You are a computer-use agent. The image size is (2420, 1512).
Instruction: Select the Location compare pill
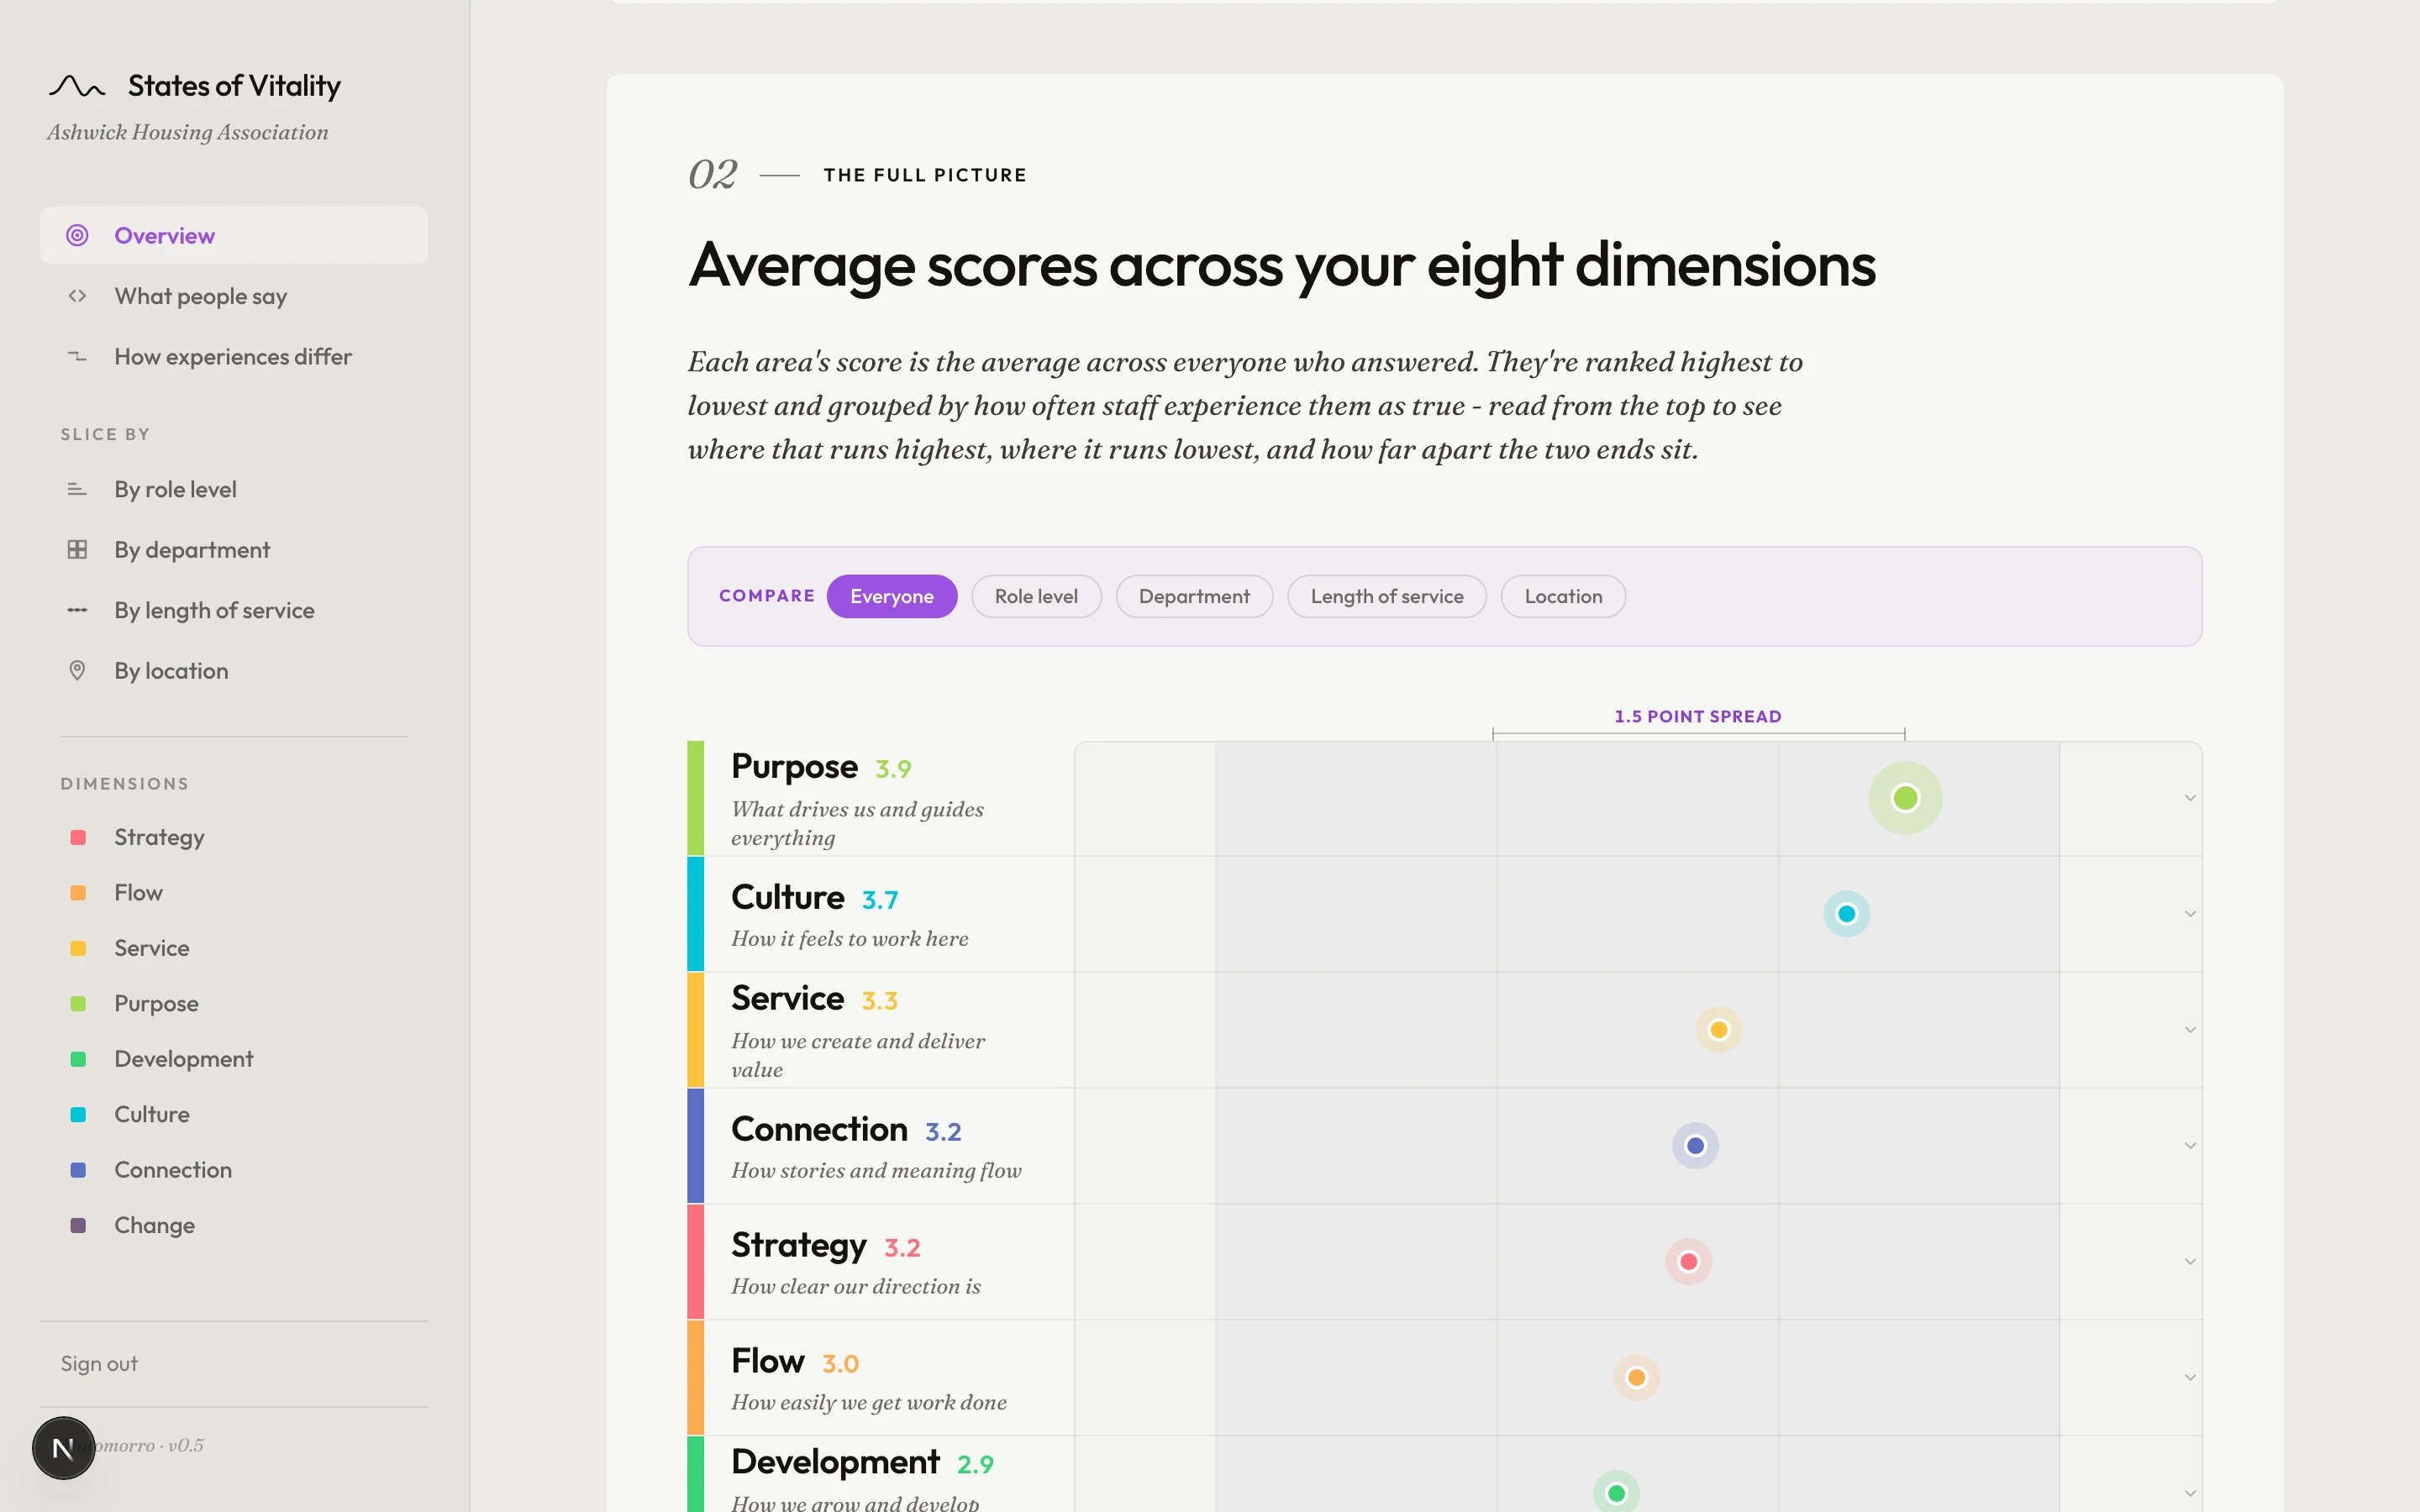(1563, 596)
